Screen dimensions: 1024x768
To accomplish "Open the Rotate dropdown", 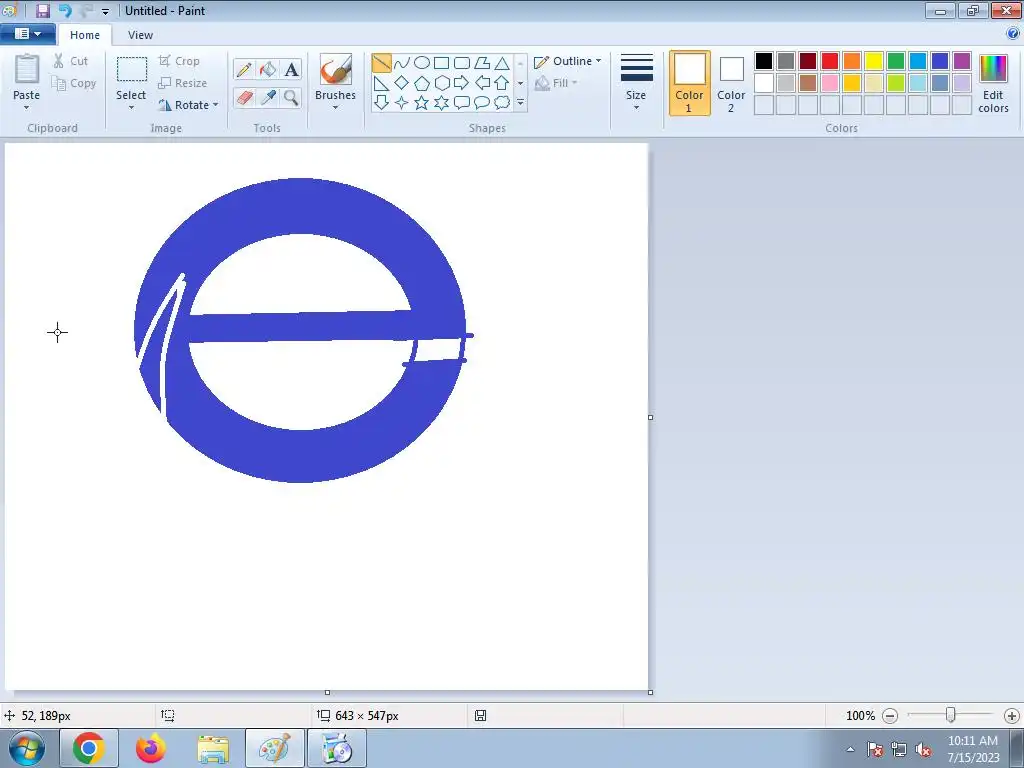I will (x=188, y=104).
